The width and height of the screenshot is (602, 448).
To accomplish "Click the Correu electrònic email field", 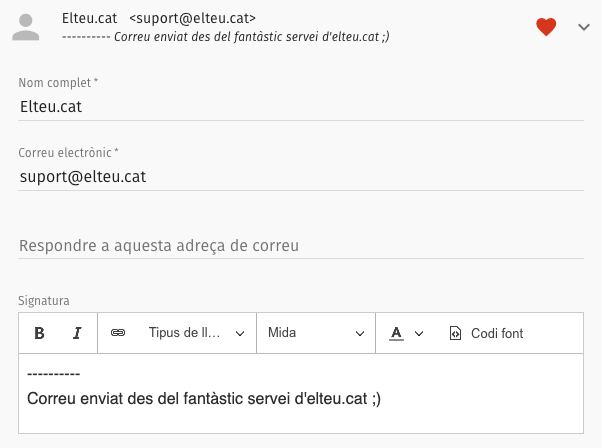I will coord(301,177).
